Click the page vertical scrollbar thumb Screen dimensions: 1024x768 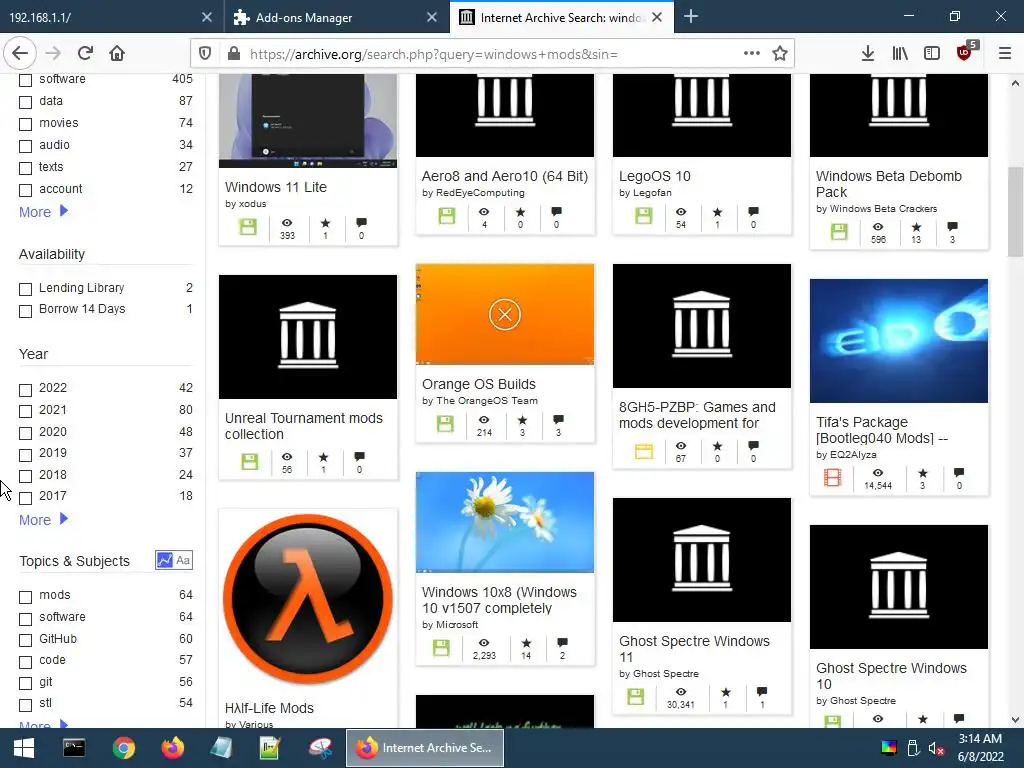[1015, 212]
